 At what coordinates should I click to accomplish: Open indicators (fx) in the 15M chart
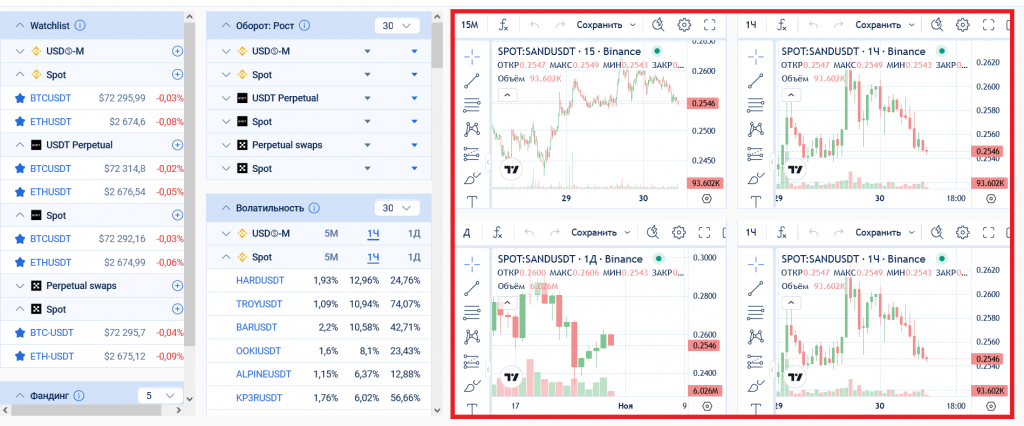pyautogui.click(x=502, y=24)
